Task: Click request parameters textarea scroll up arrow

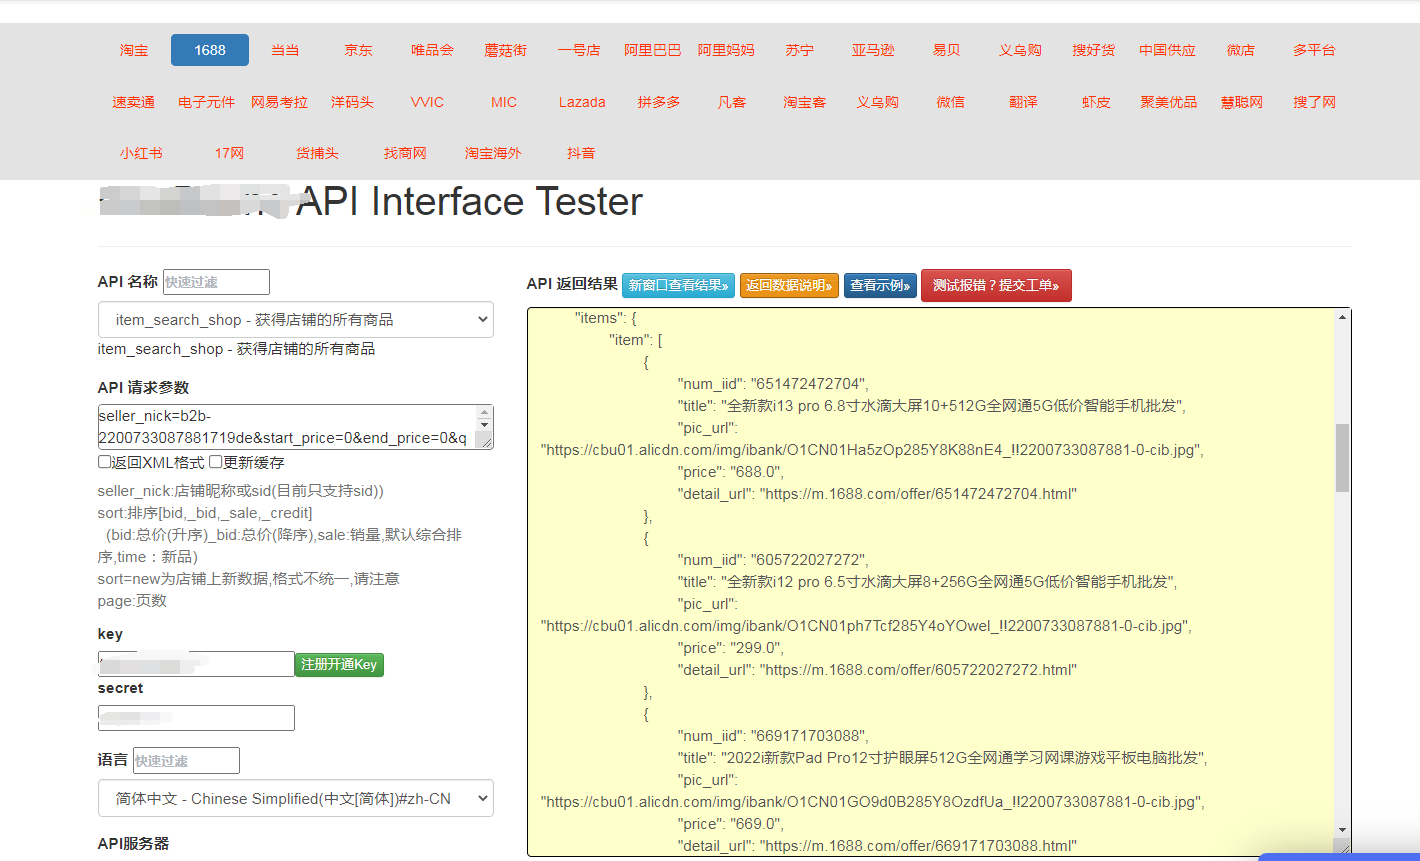Action: 485,413
